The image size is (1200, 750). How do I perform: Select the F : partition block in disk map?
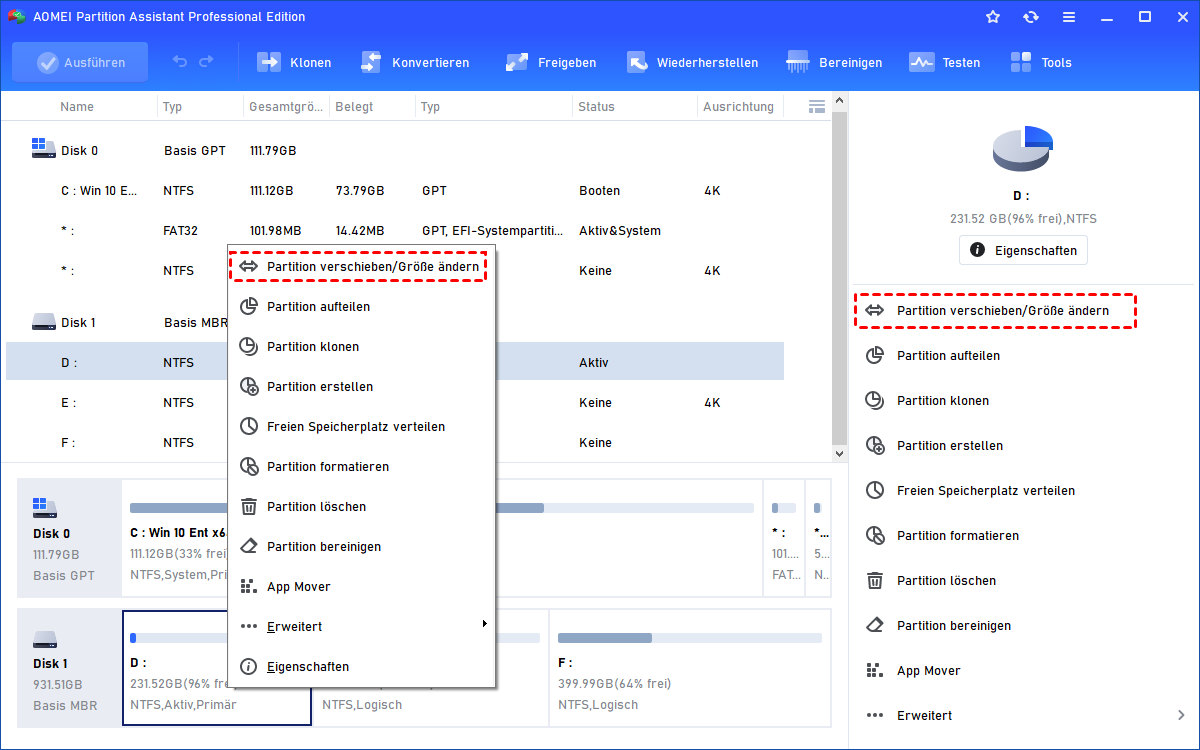coord(690,668)
